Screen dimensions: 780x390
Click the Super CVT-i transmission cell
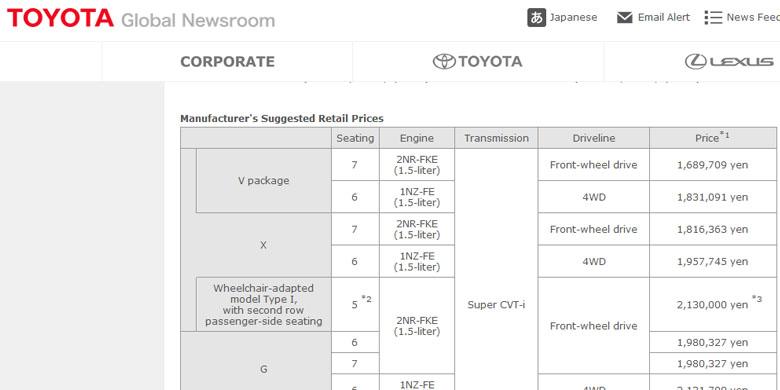click(x=496, y=305)
